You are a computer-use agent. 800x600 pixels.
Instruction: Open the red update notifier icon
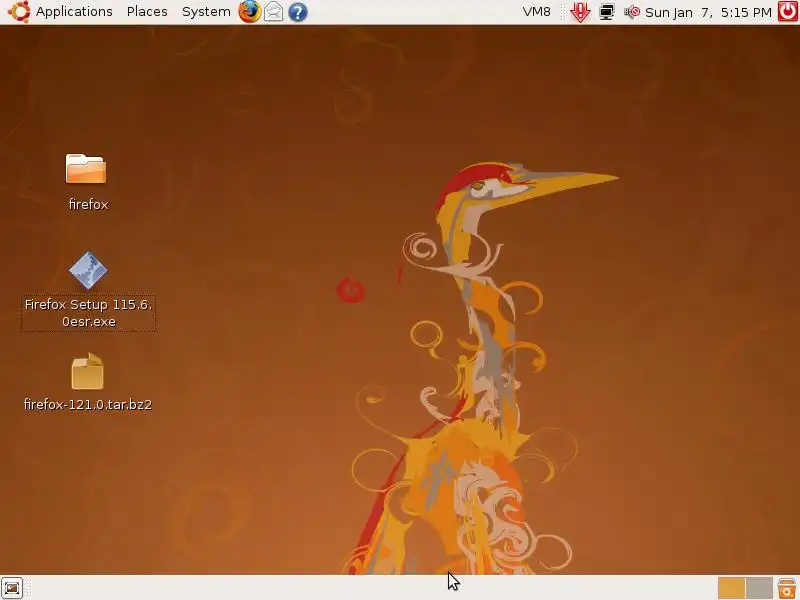580,12
